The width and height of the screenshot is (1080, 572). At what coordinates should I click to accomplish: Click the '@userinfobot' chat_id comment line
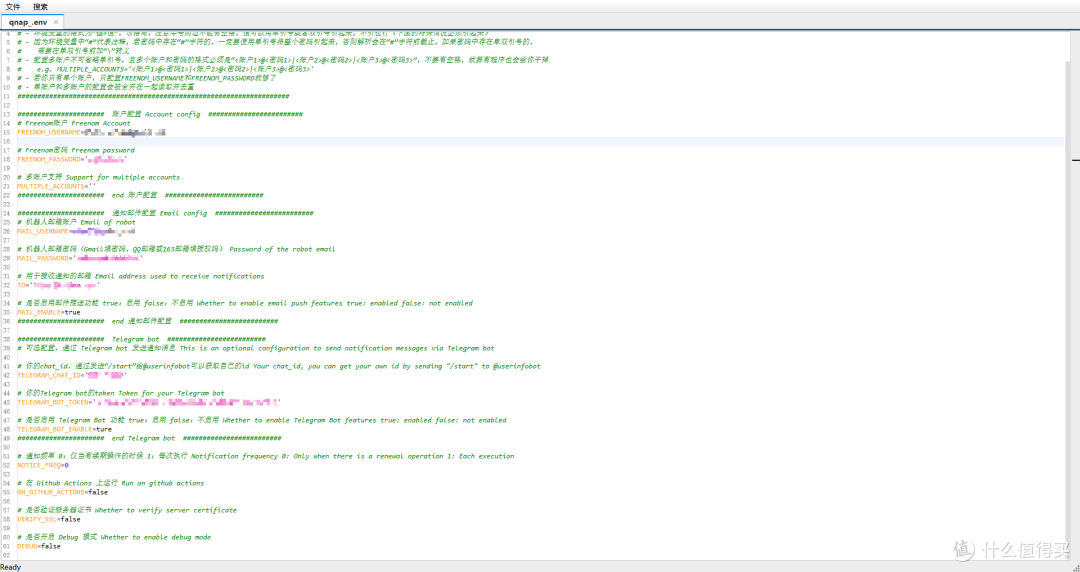point(279,366)
